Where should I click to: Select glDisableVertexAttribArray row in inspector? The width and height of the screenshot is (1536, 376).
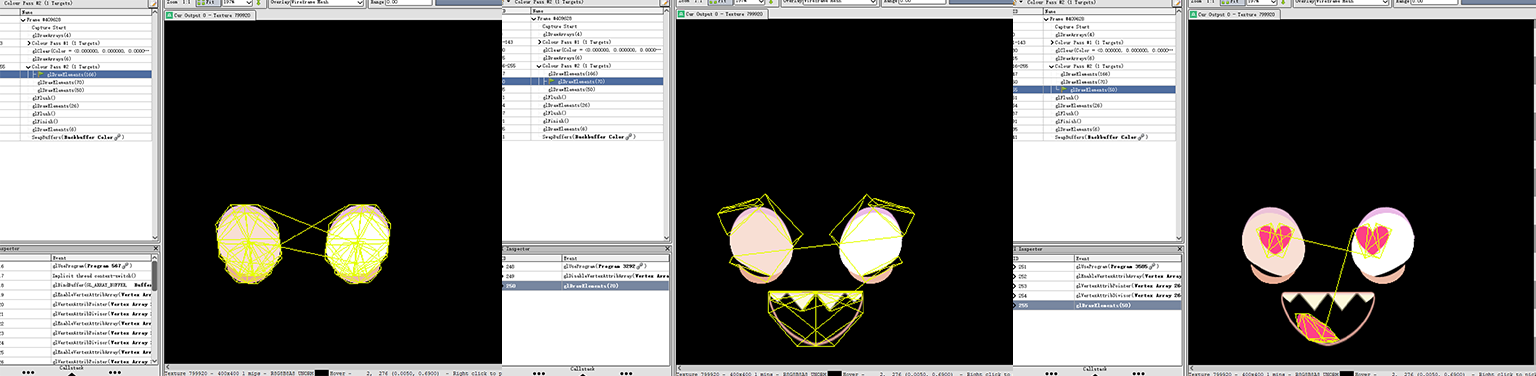583,276
